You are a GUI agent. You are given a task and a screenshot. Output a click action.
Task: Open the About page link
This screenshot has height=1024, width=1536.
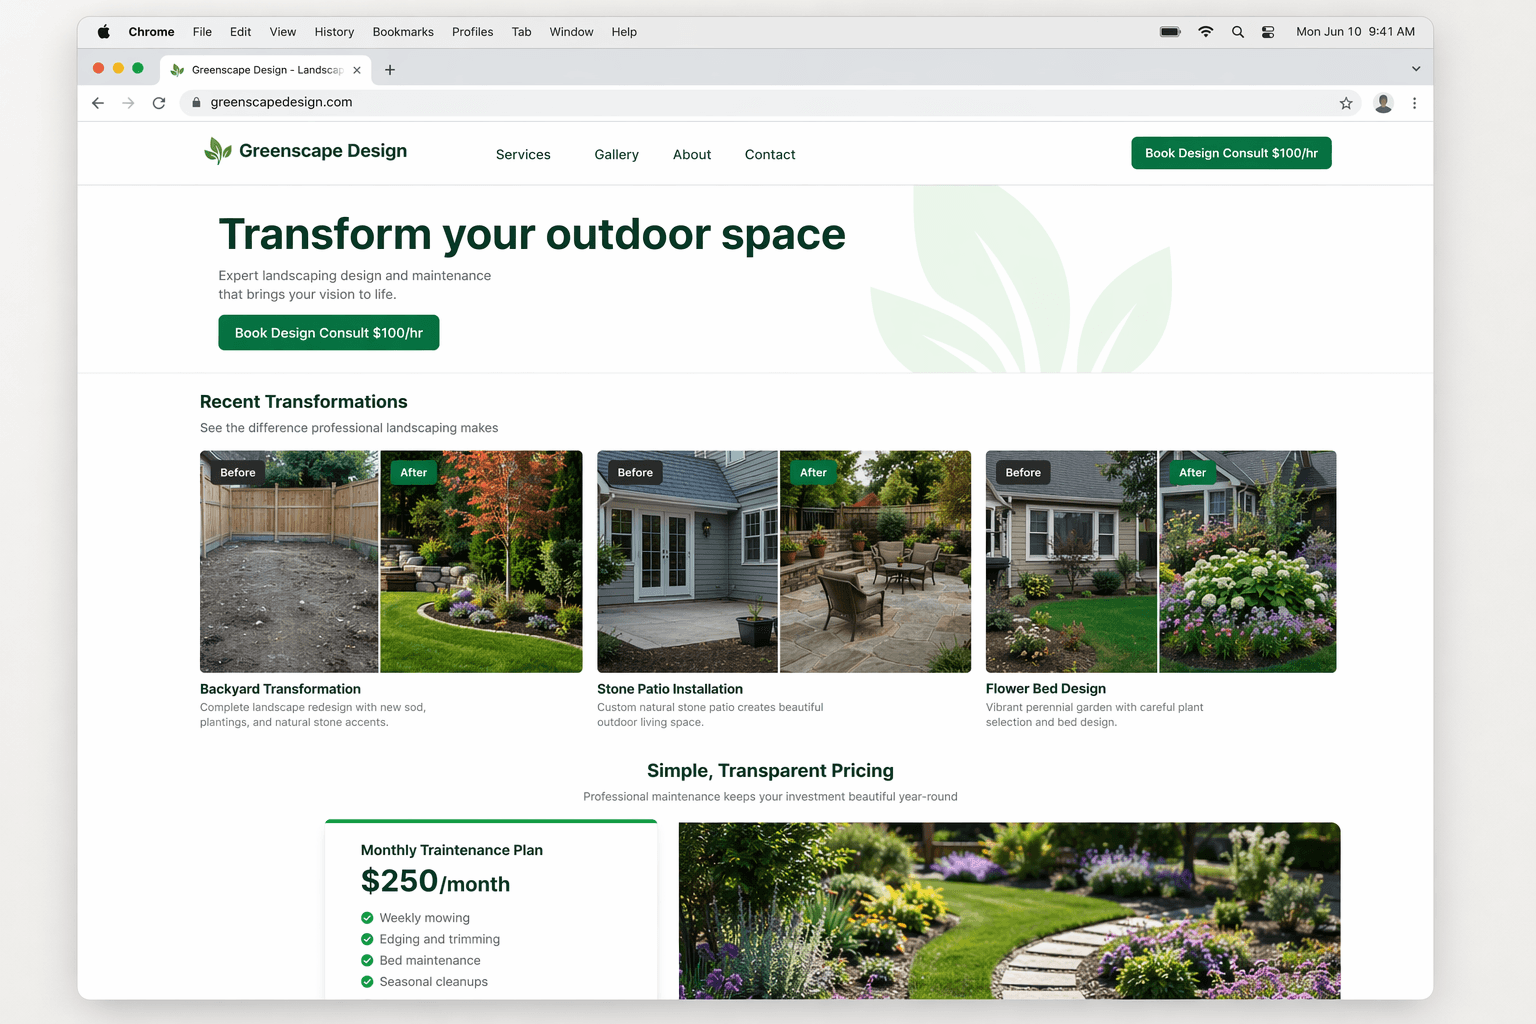tap(692, 154)
